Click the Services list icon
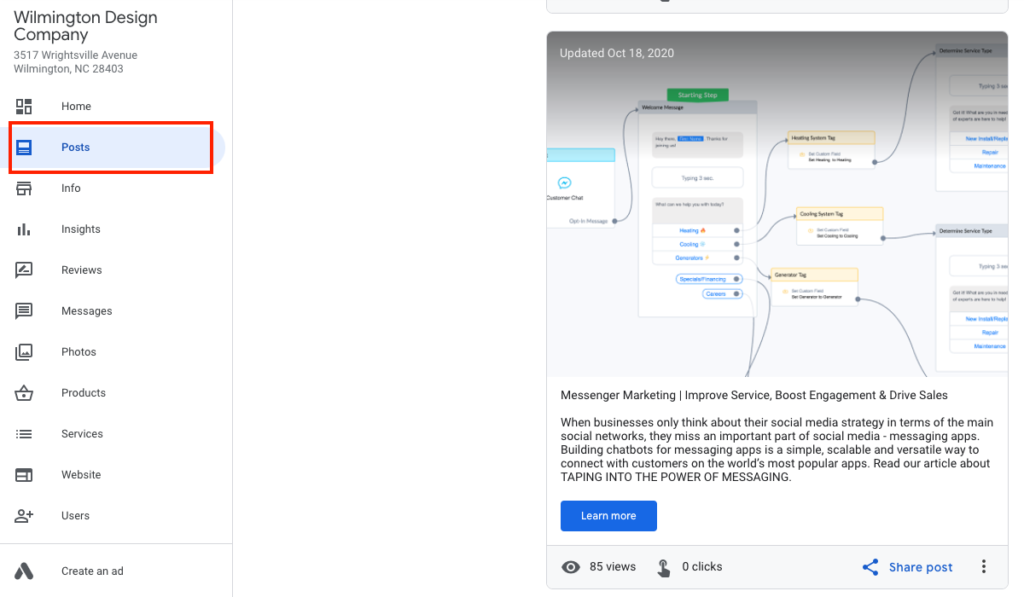1024x597 pixels. pyautogui.click(x=24, y=434)
